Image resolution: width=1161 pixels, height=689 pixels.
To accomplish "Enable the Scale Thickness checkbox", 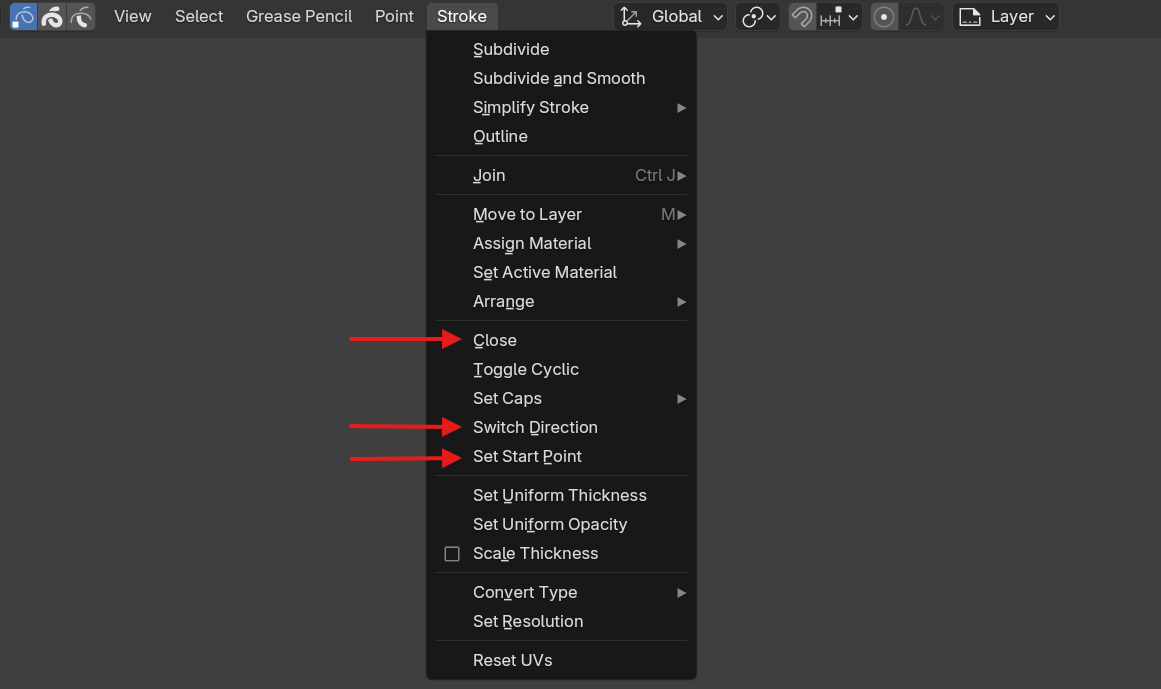I will [452, 553].
